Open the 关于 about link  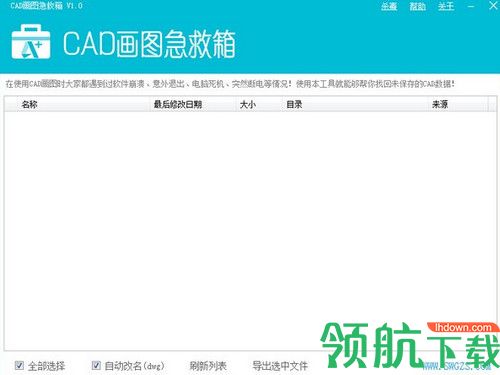click(446, 6)
